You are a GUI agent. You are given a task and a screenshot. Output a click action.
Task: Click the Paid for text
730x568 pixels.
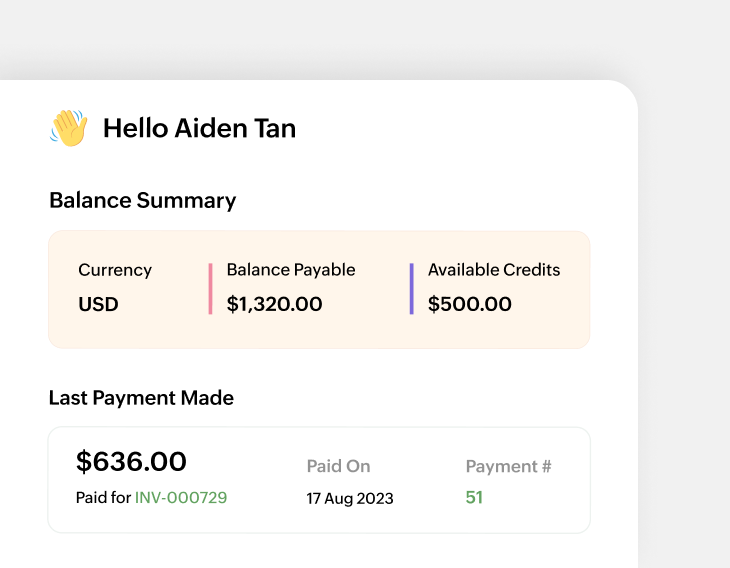point(103,497)
